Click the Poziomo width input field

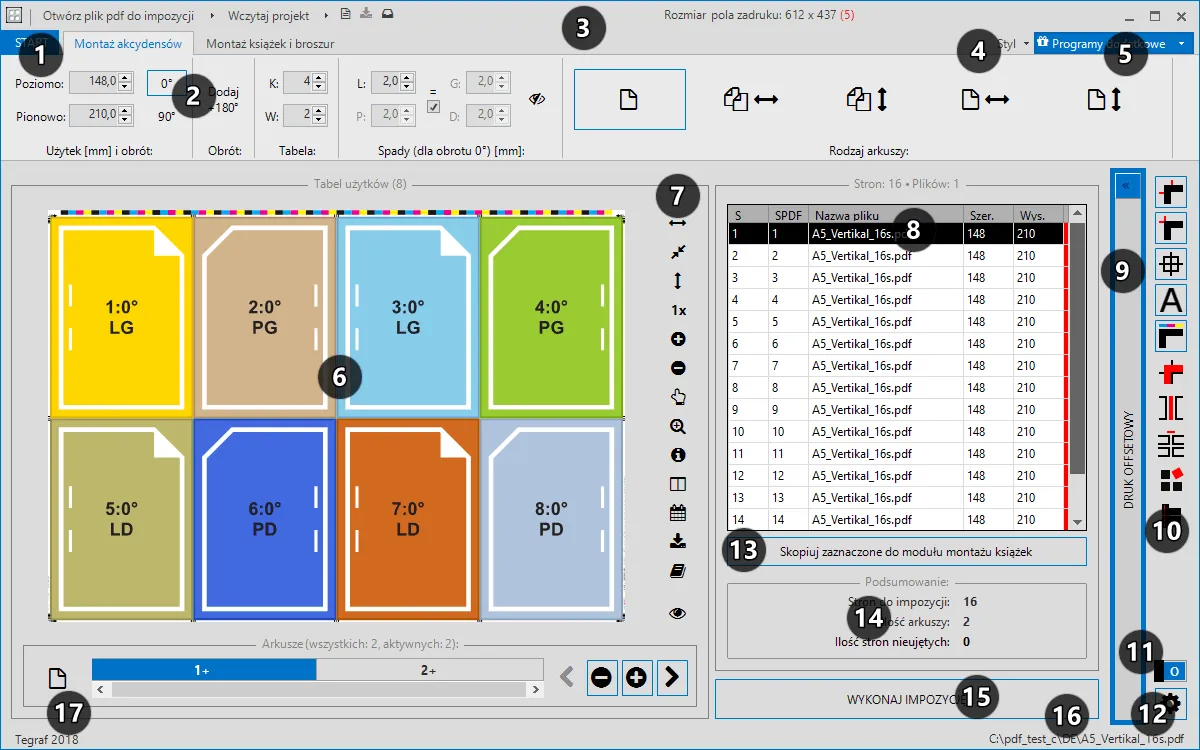(94, 82)
